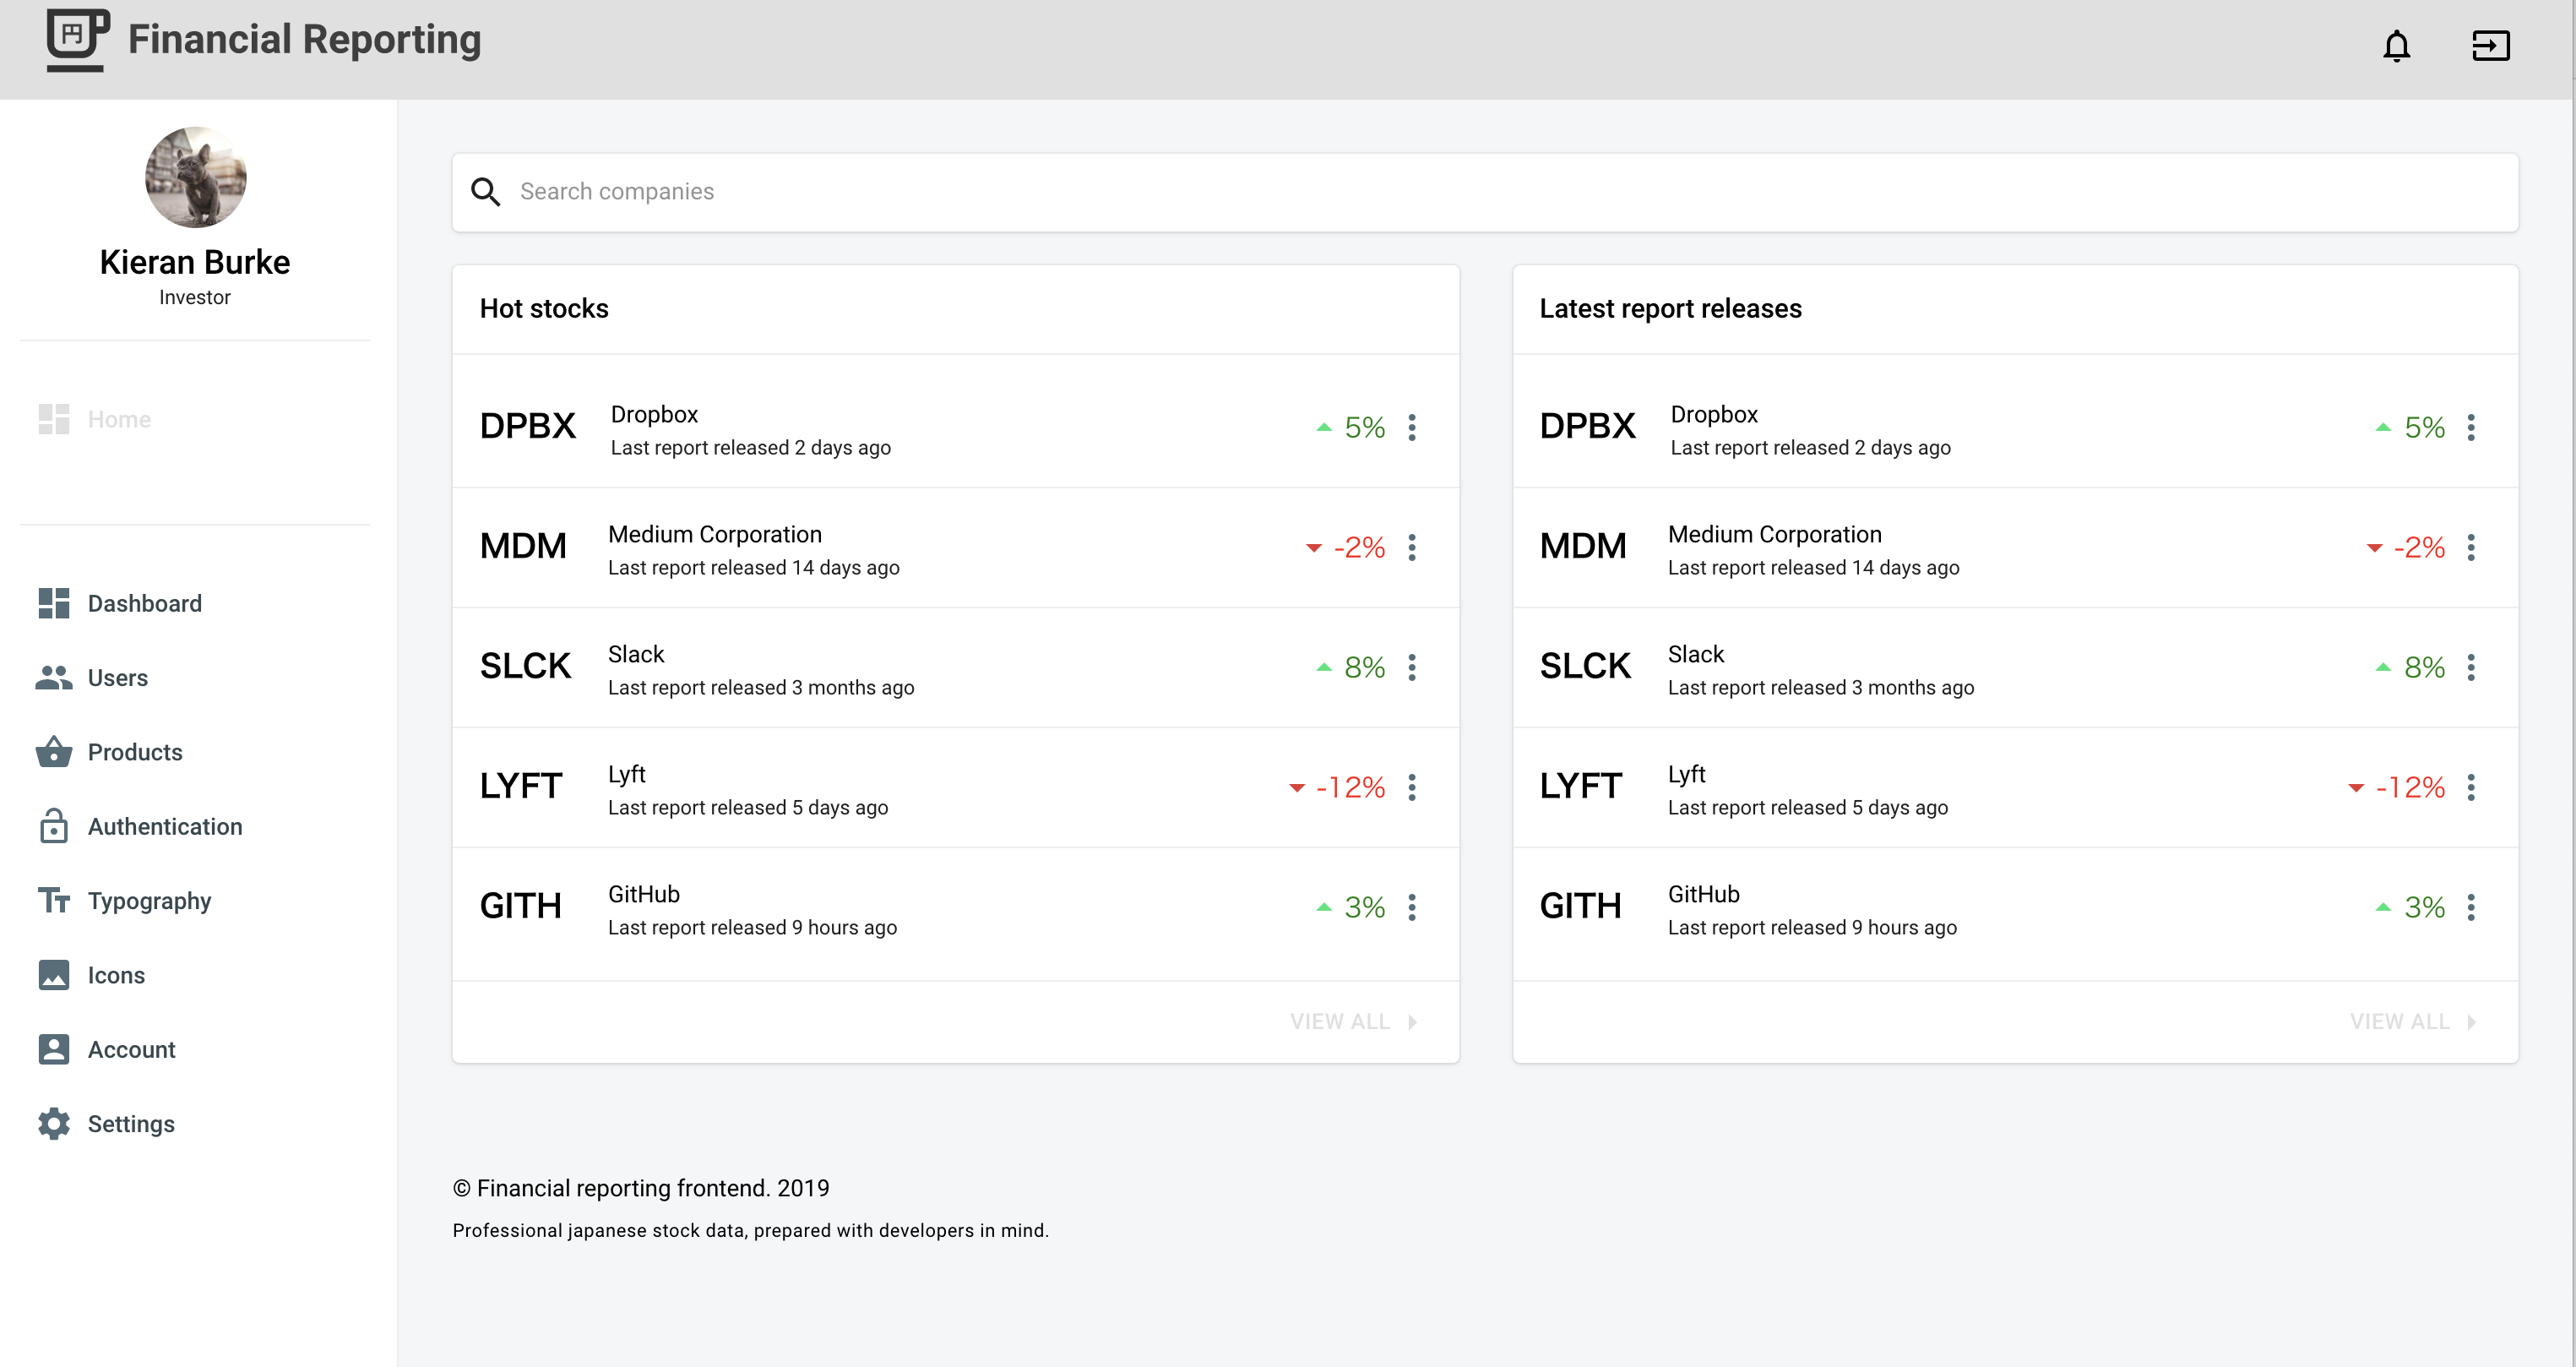Open more options for Slack in Latest report releases
The height and width of the screenshot is (1367, 2576).
point(2471,668)
